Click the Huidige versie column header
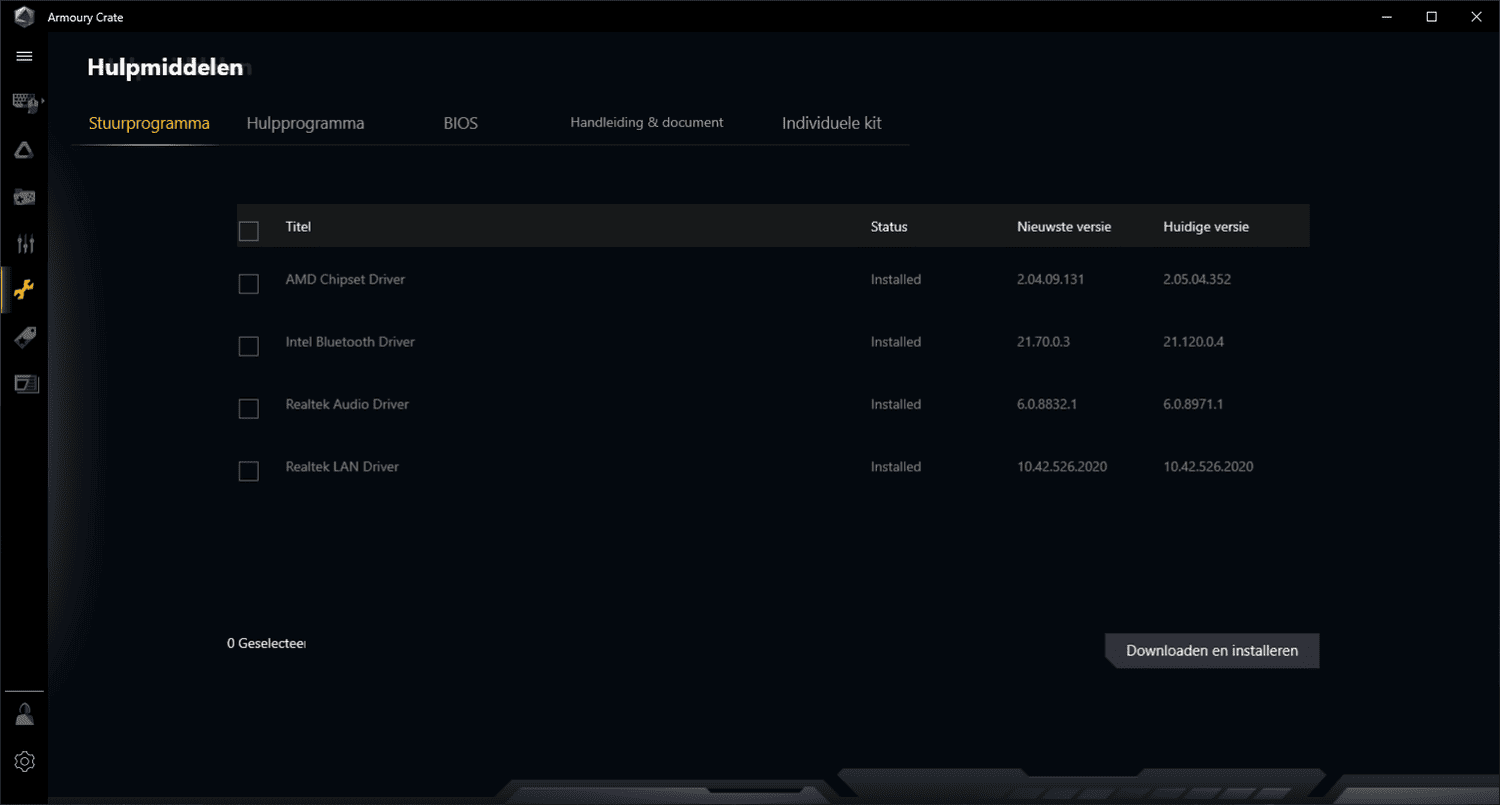The height and width of the screenshot is (805, 1500). pos(1206,227)
